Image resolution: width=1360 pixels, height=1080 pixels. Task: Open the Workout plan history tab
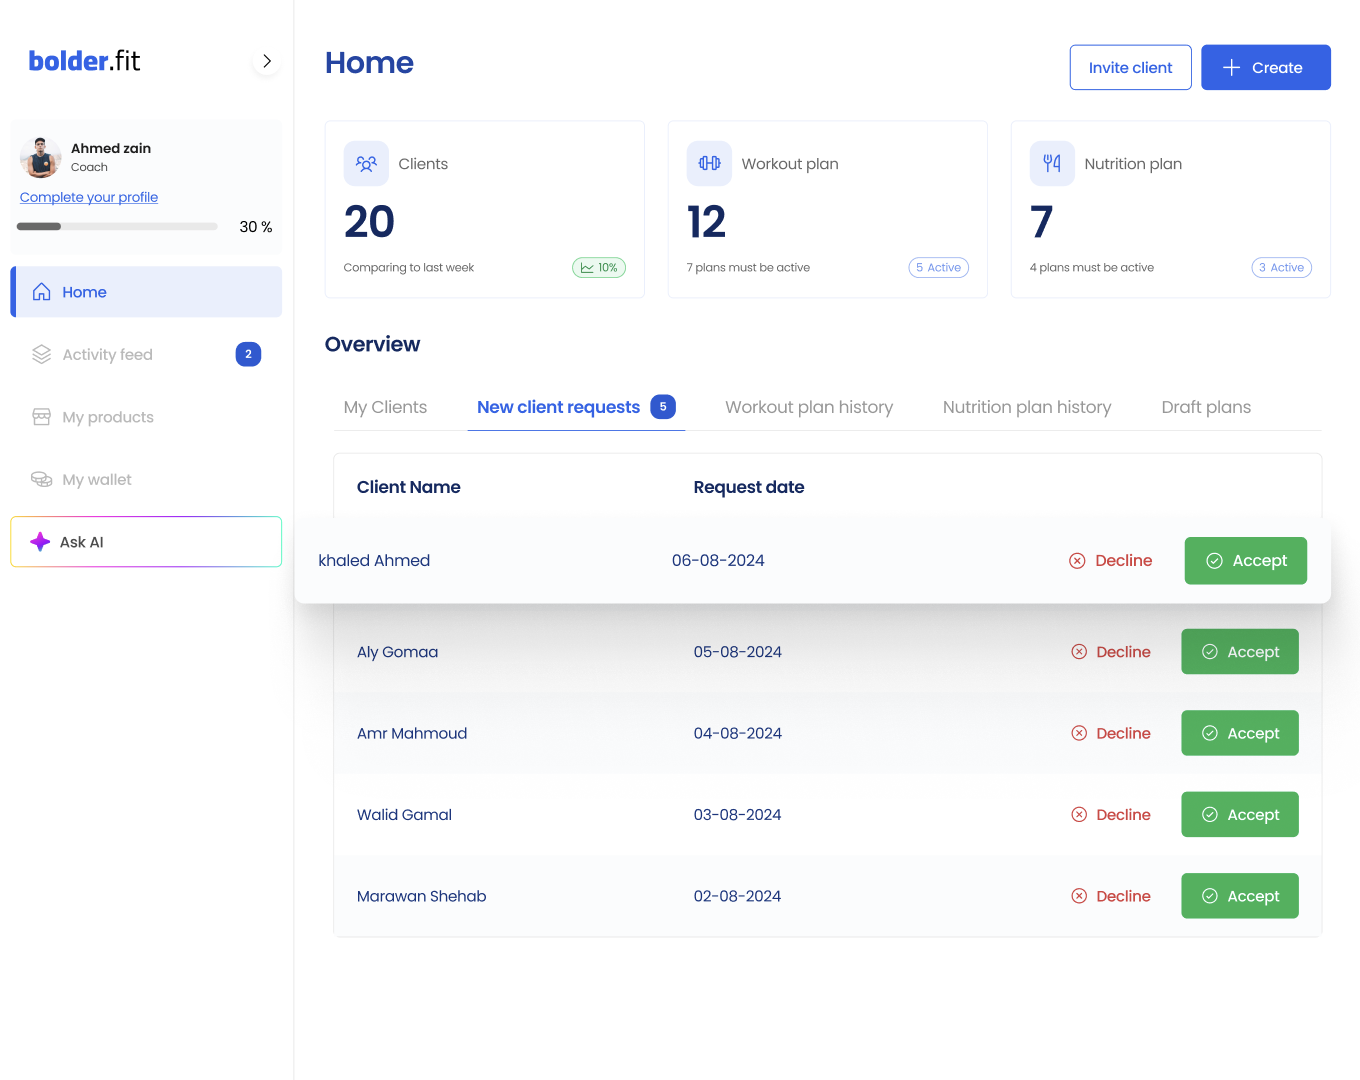coord(808,407)
